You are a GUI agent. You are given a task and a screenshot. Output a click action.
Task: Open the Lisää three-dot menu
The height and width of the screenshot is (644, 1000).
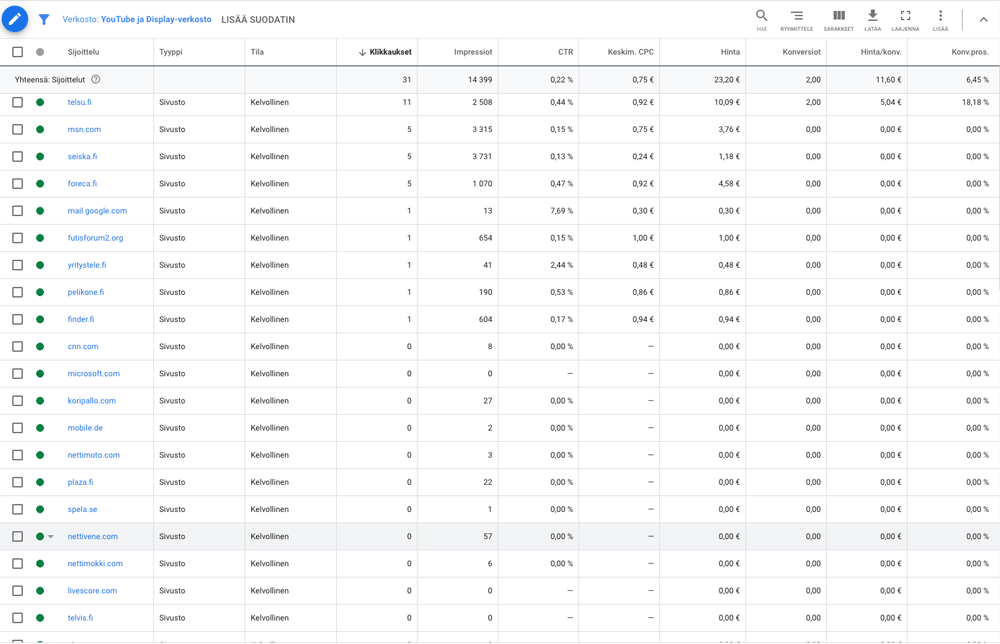[940, 19]
